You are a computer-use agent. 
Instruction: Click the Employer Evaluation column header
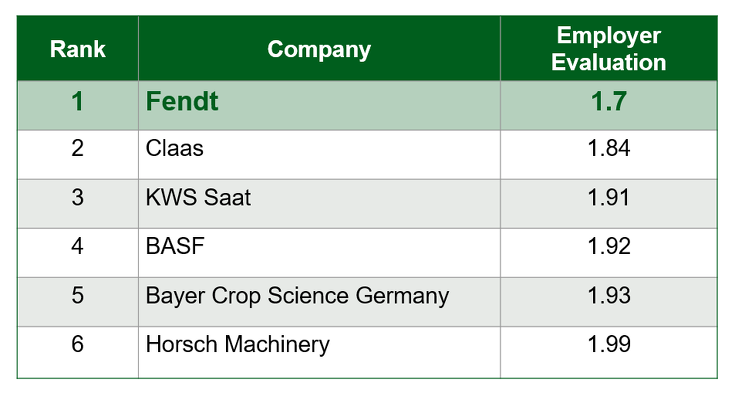click(608, 48)
